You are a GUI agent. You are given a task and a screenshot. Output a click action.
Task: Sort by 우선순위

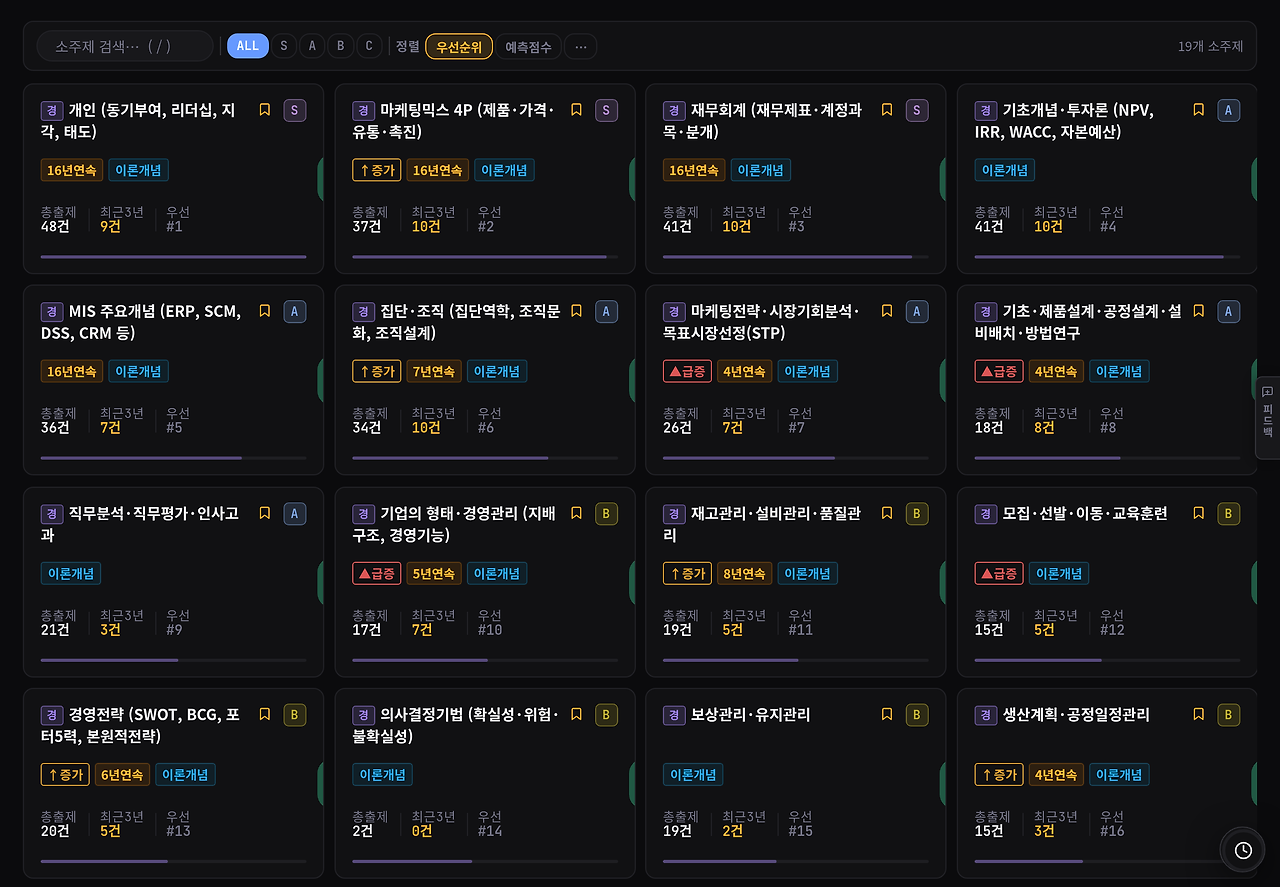pyautogui.click(x=459, y=47)
